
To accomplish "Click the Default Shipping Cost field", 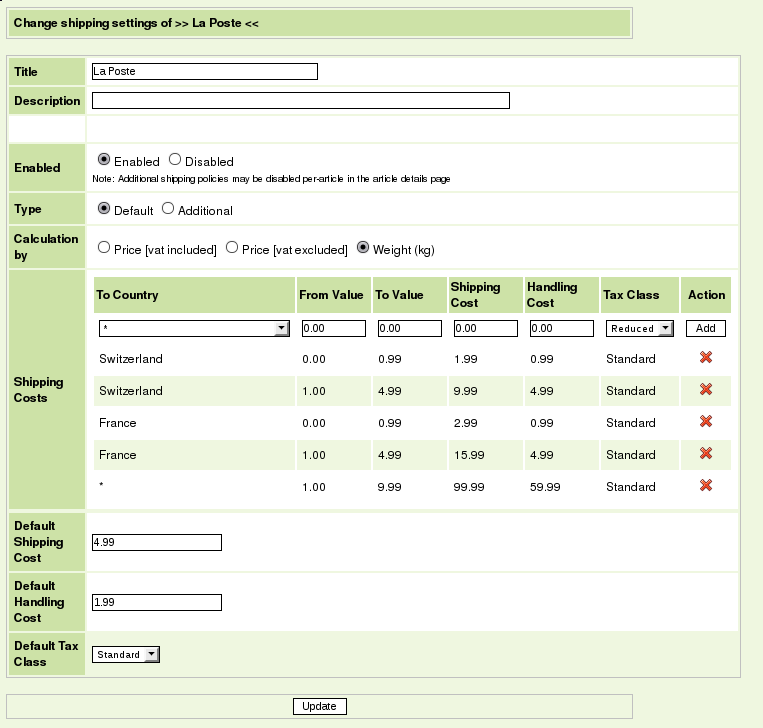I will click(x=156, y=542).
